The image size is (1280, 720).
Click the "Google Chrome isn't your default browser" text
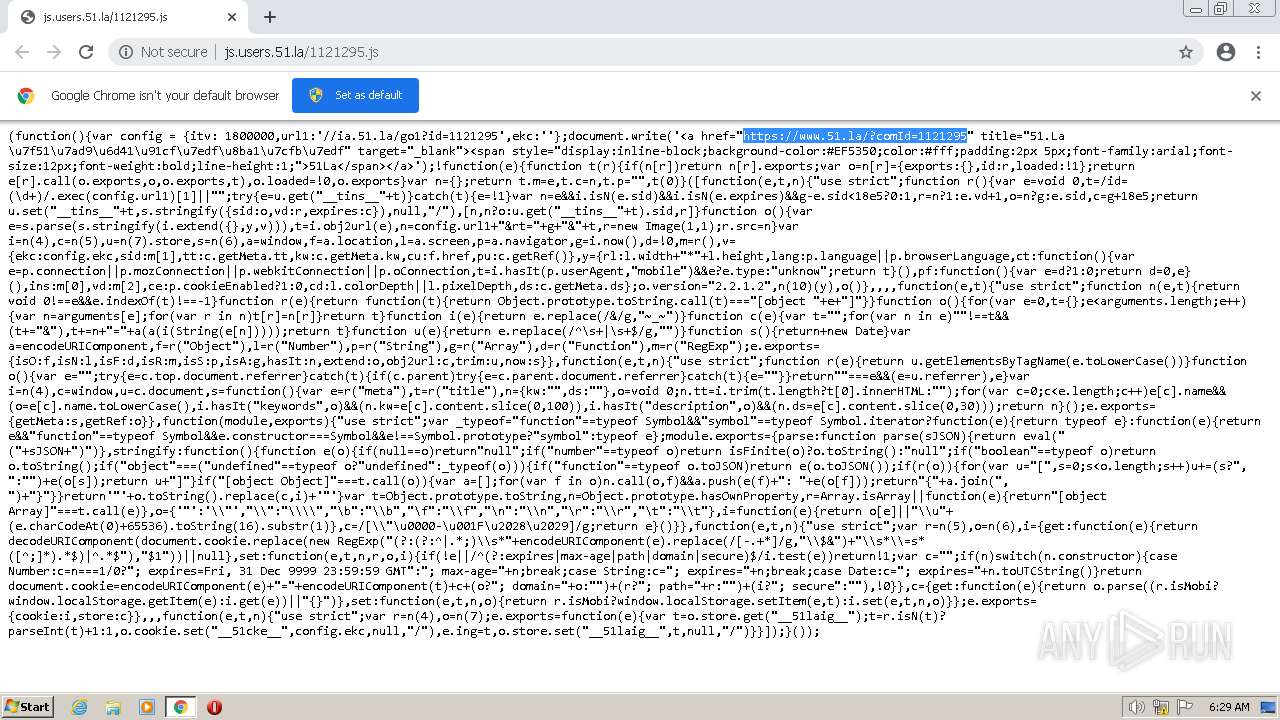click(x=165, y=96)
